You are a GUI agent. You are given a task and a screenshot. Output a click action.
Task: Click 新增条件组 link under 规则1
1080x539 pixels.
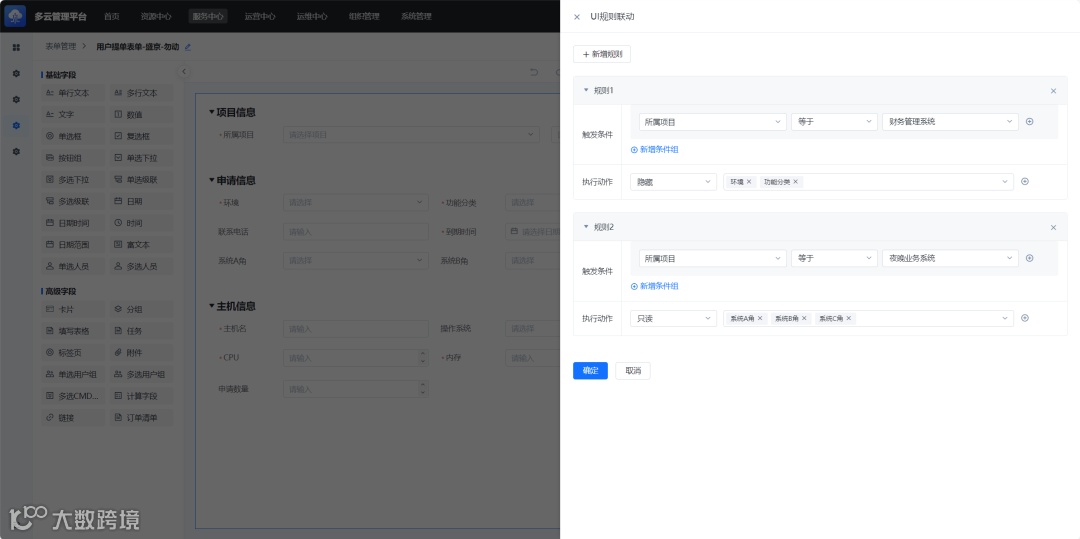pos(654,149)
